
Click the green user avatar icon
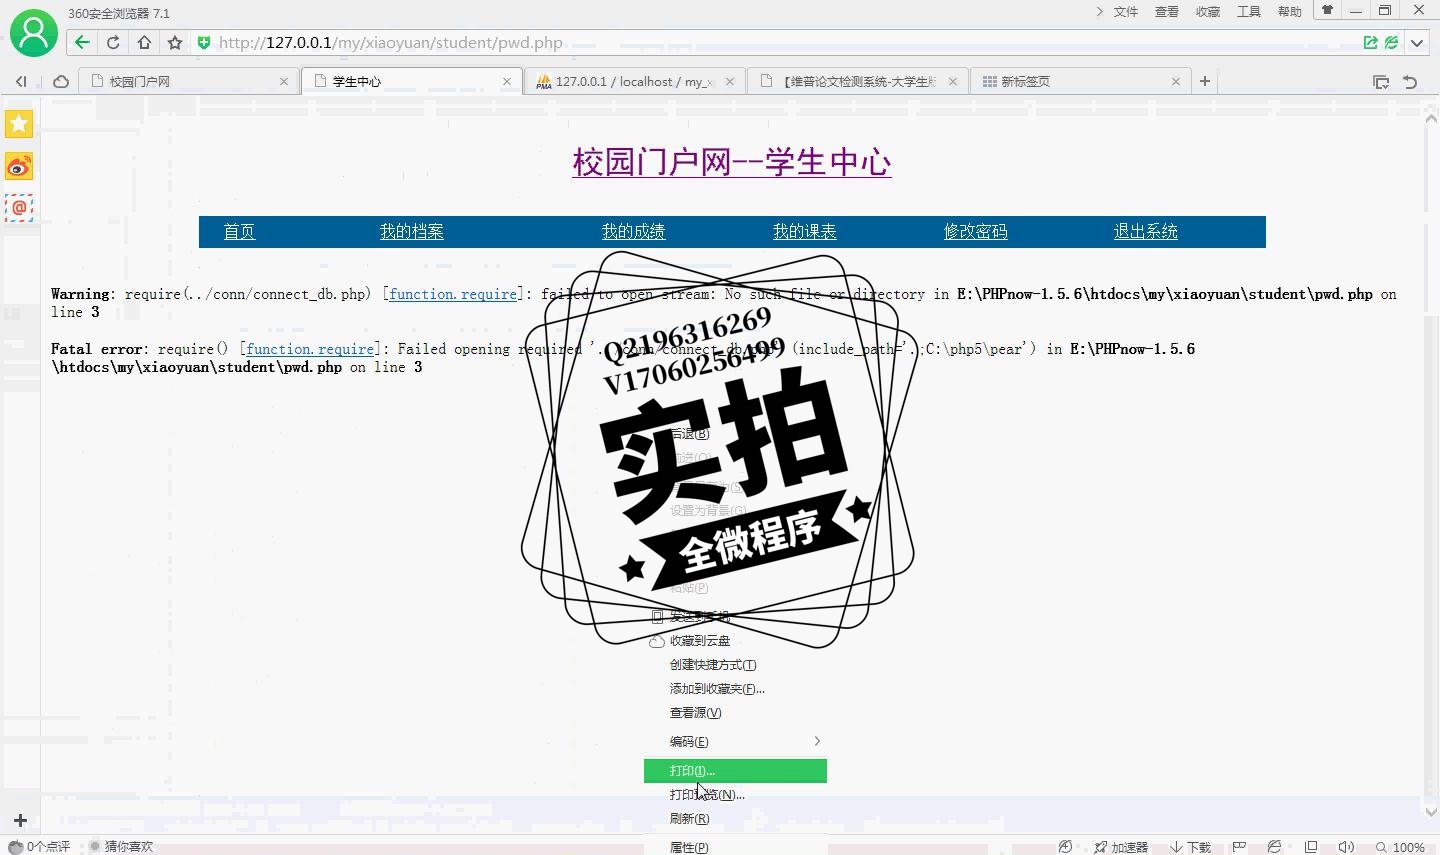[34, 33]
